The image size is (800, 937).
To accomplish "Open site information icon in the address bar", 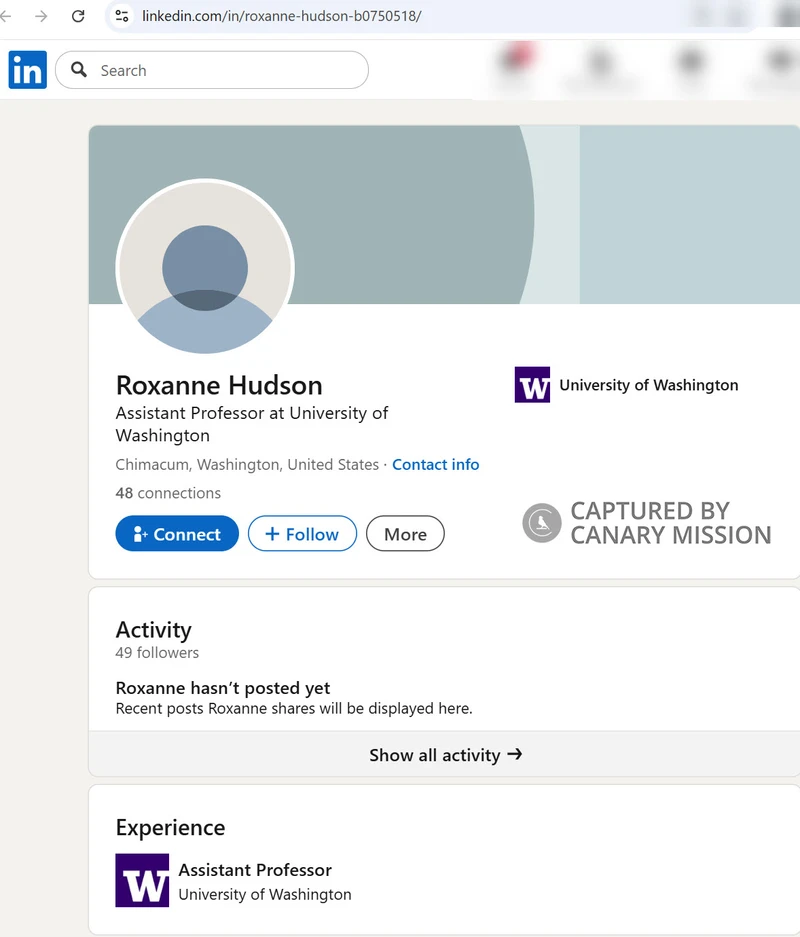I will pos(122,16).
